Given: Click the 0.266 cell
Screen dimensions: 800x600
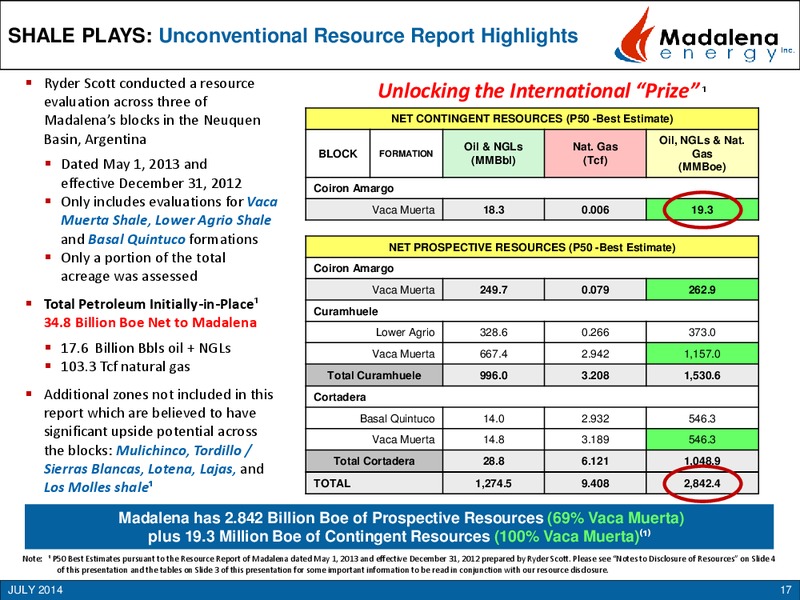Looking at the screenshot, I should (595, 333).
